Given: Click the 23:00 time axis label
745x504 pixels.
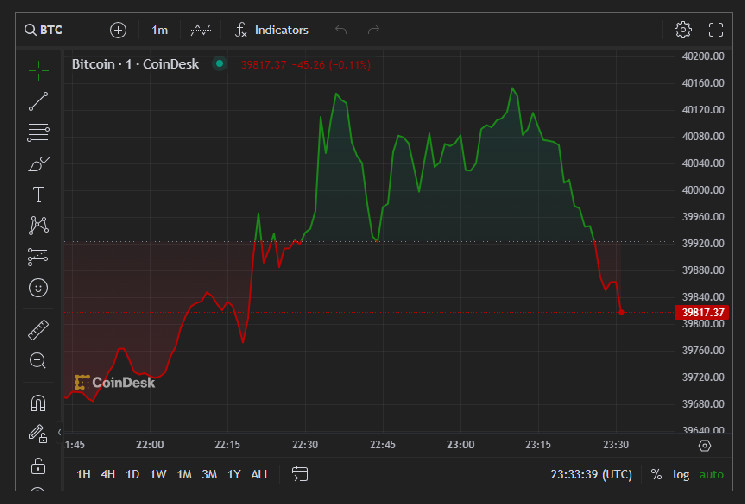Looking at the screenshot, I should pos(460,445).
